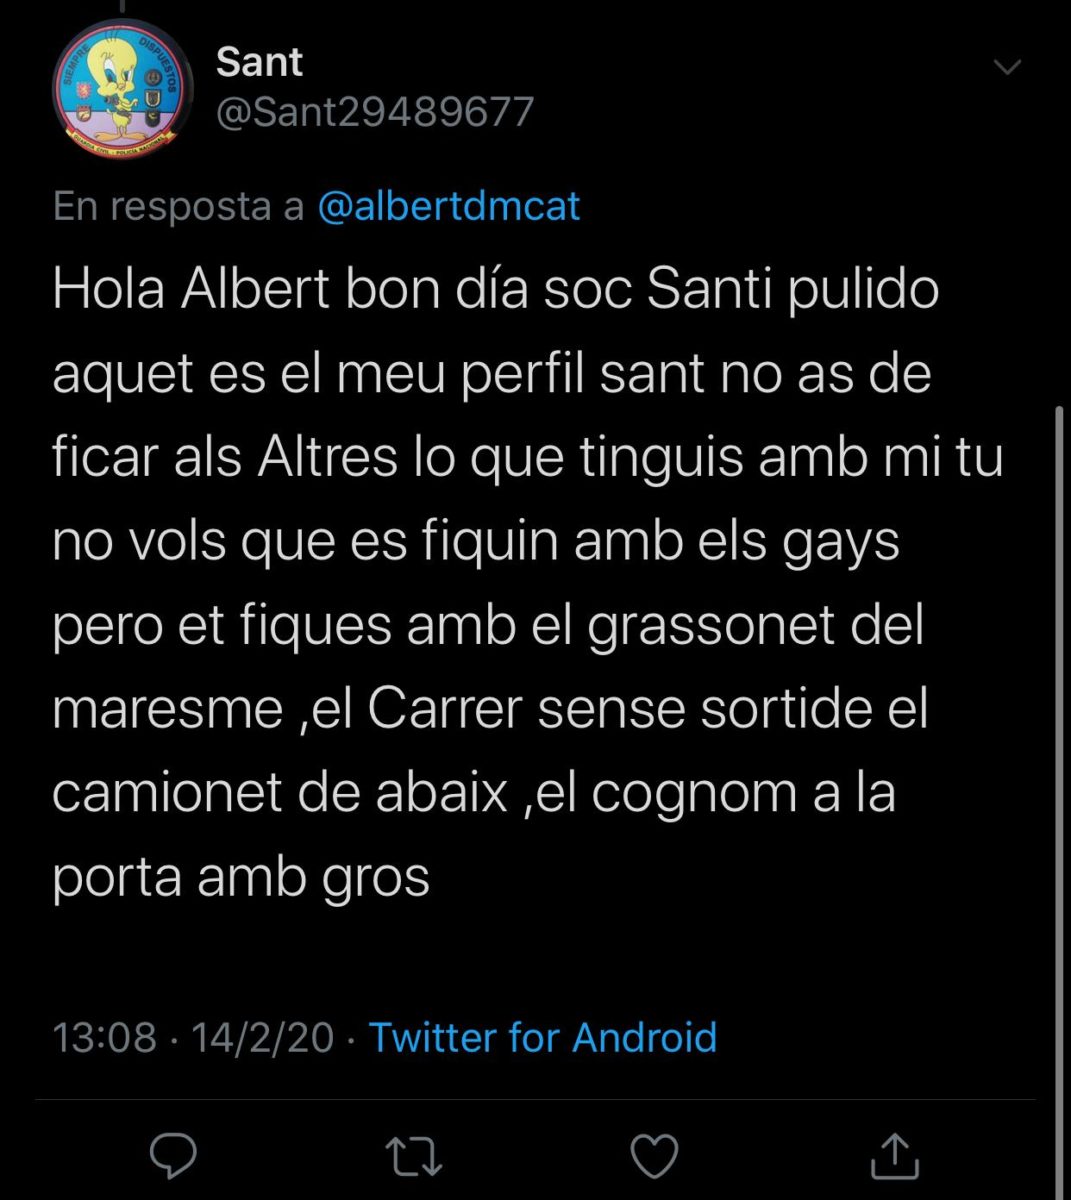Click the handle @Sant29489677
The height and width of the screenshot is (1200, 1071).
tap(375, 111)
